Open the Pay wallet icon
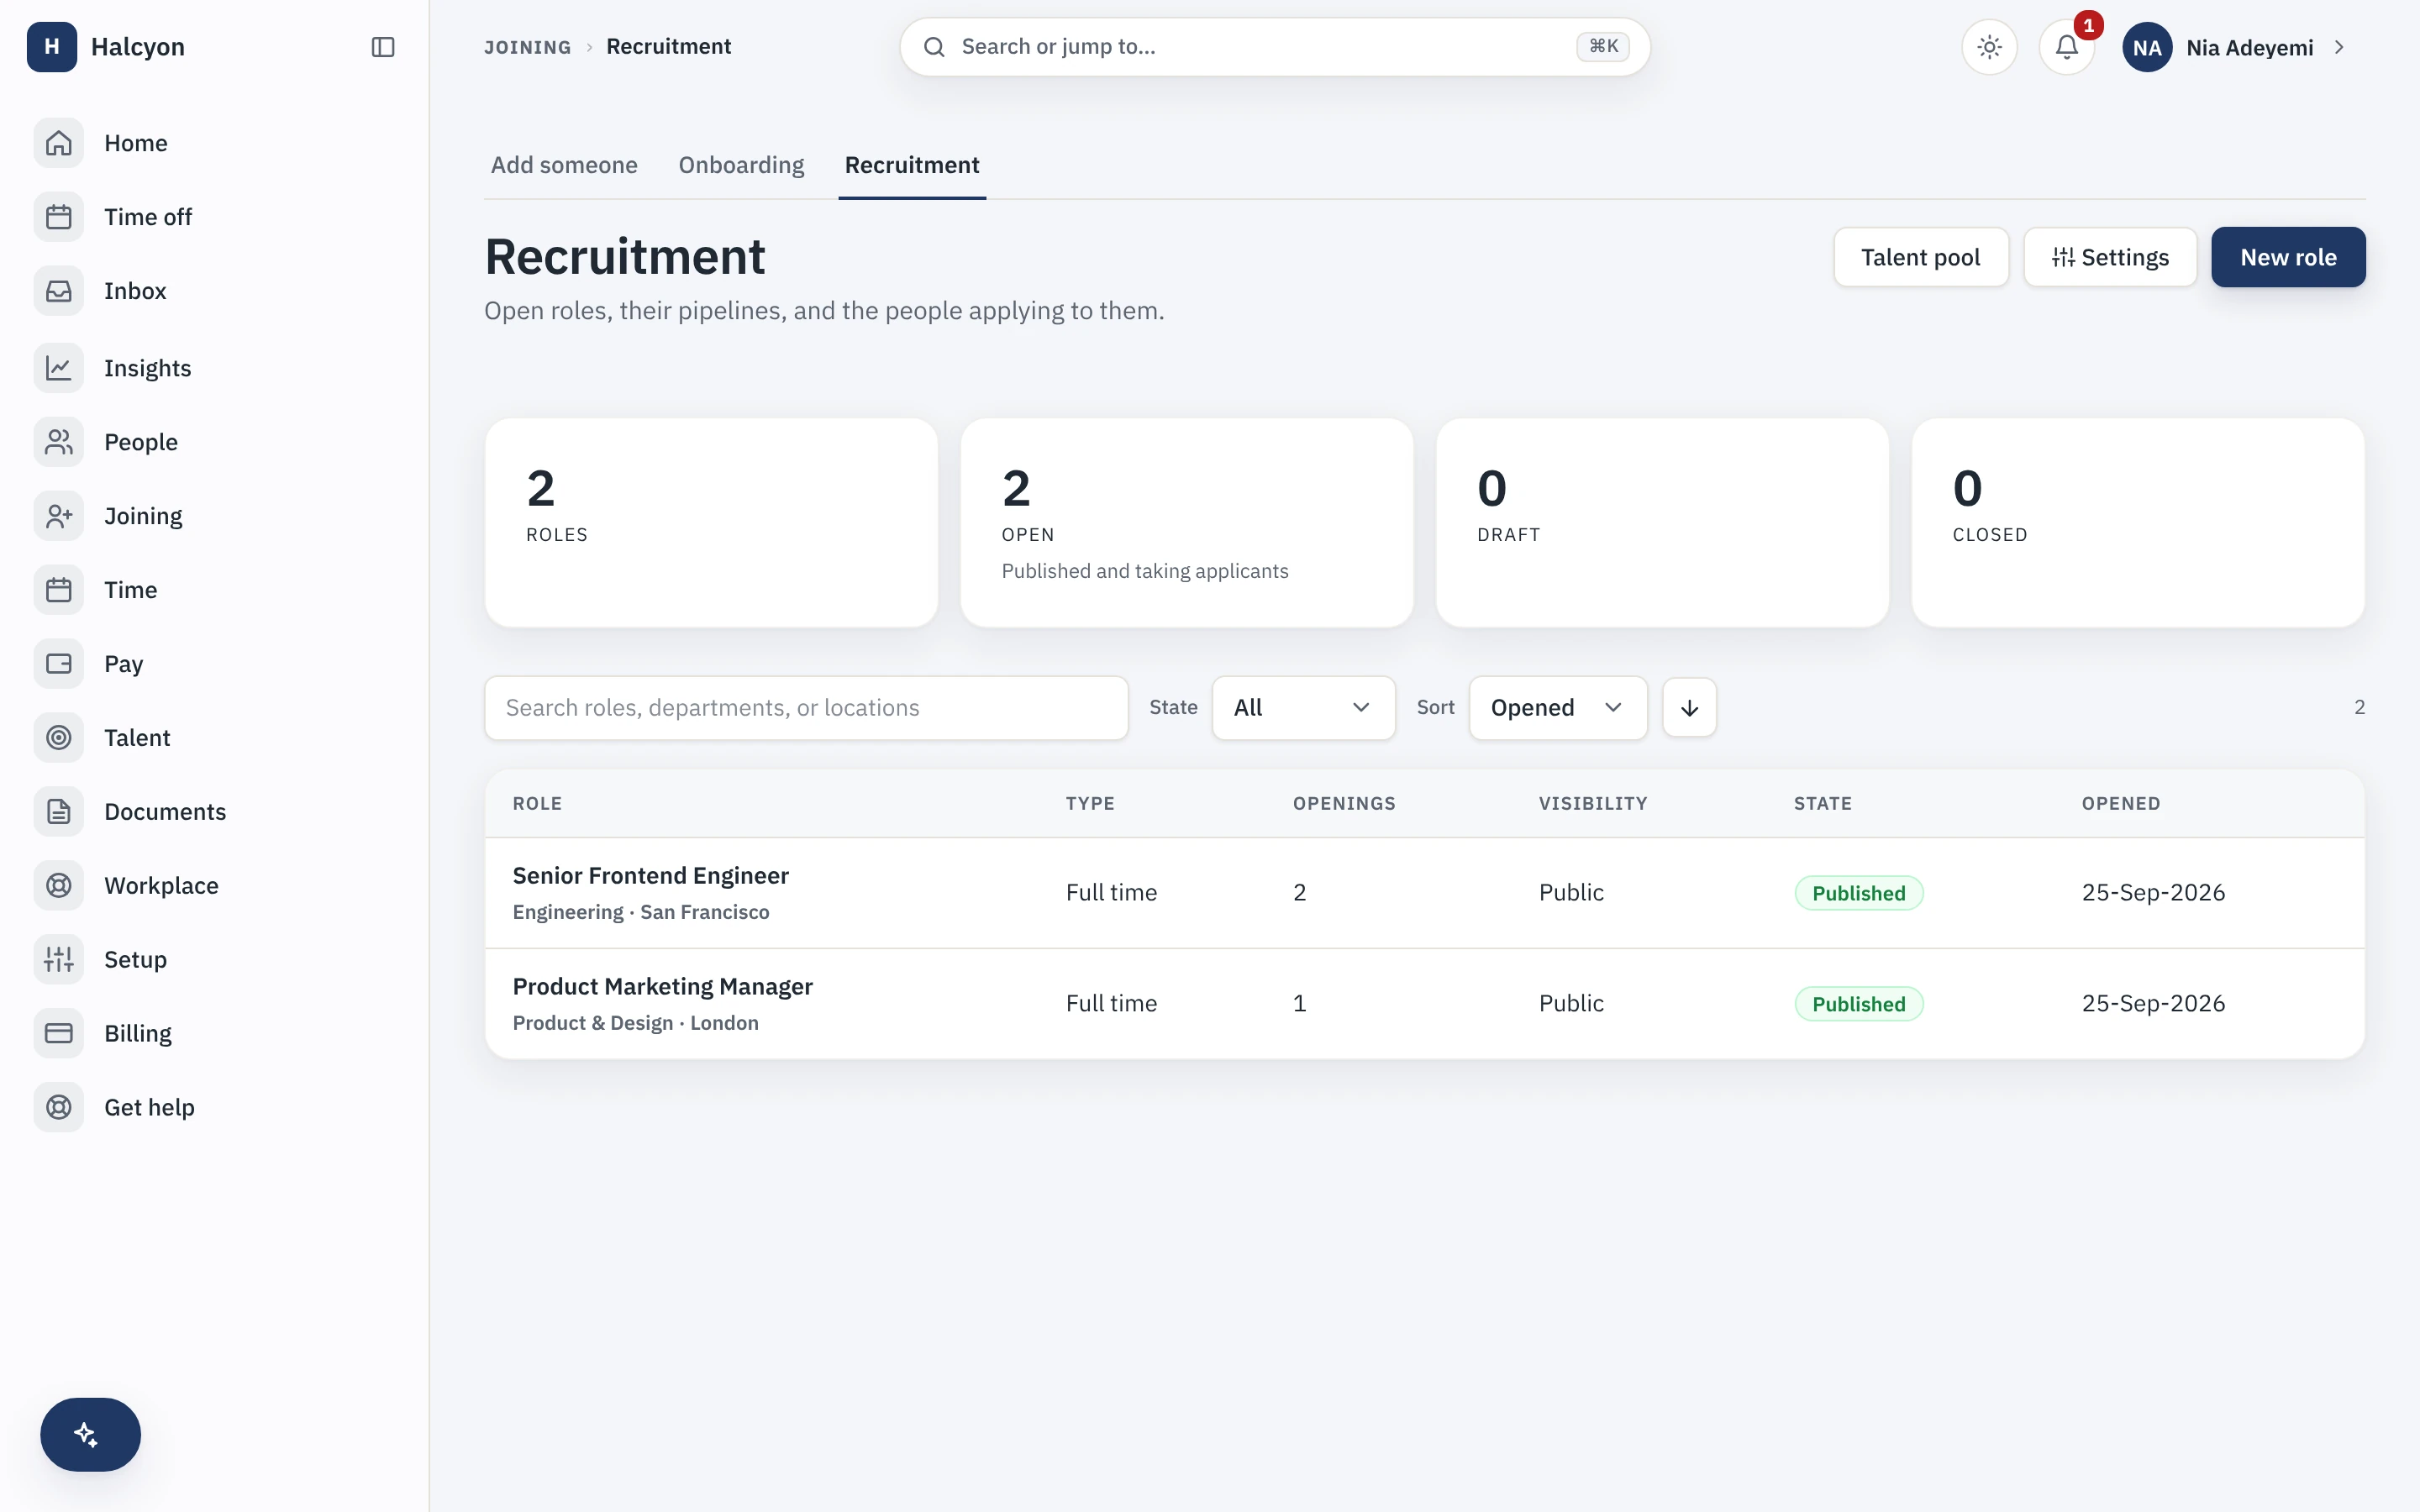This screenshot has height=1512, width=2420. click(x=59, y=664)
